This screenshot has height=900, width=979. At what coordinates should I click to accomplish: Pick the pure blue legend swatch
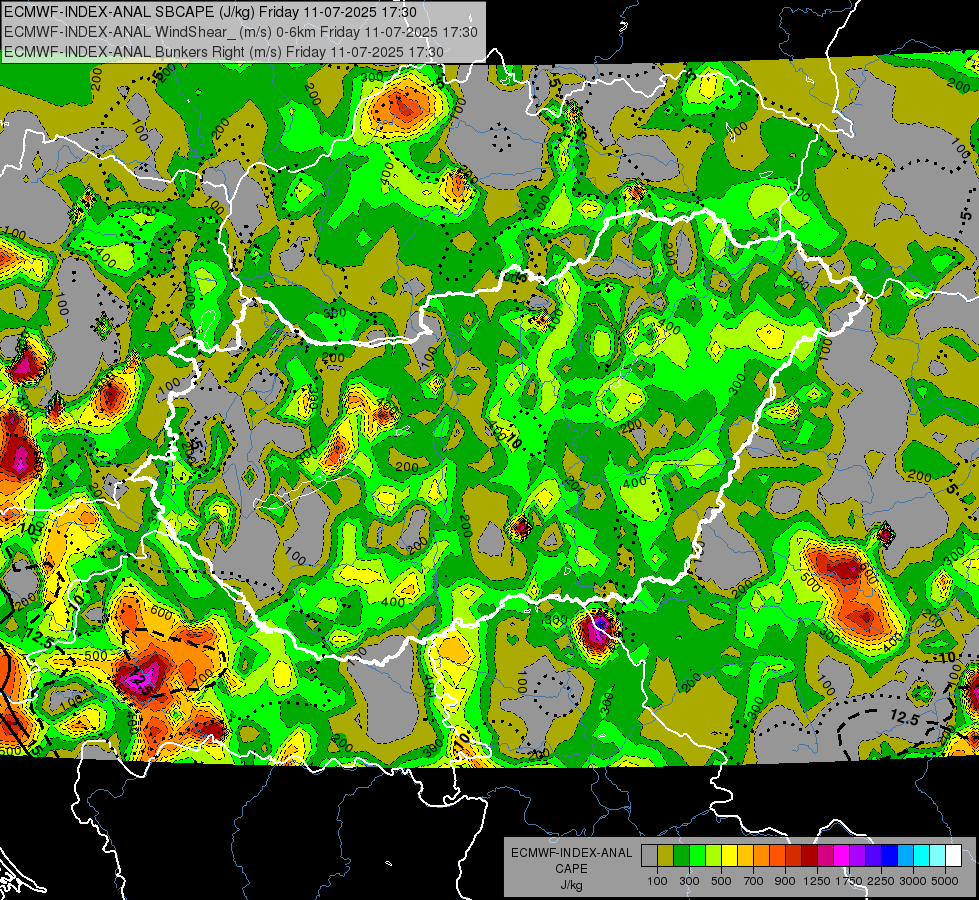click(889, 856)
